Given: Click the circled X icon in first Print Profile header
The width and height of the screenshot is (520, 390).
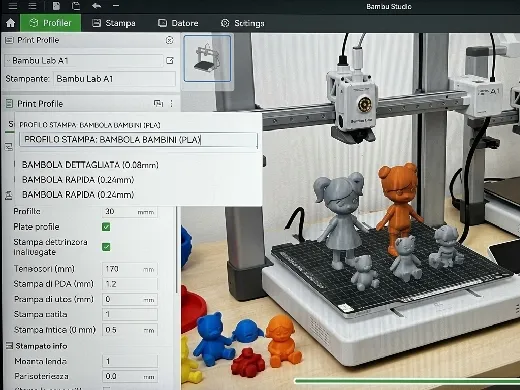Looking at the screenshot, I should tap(170, 40).
